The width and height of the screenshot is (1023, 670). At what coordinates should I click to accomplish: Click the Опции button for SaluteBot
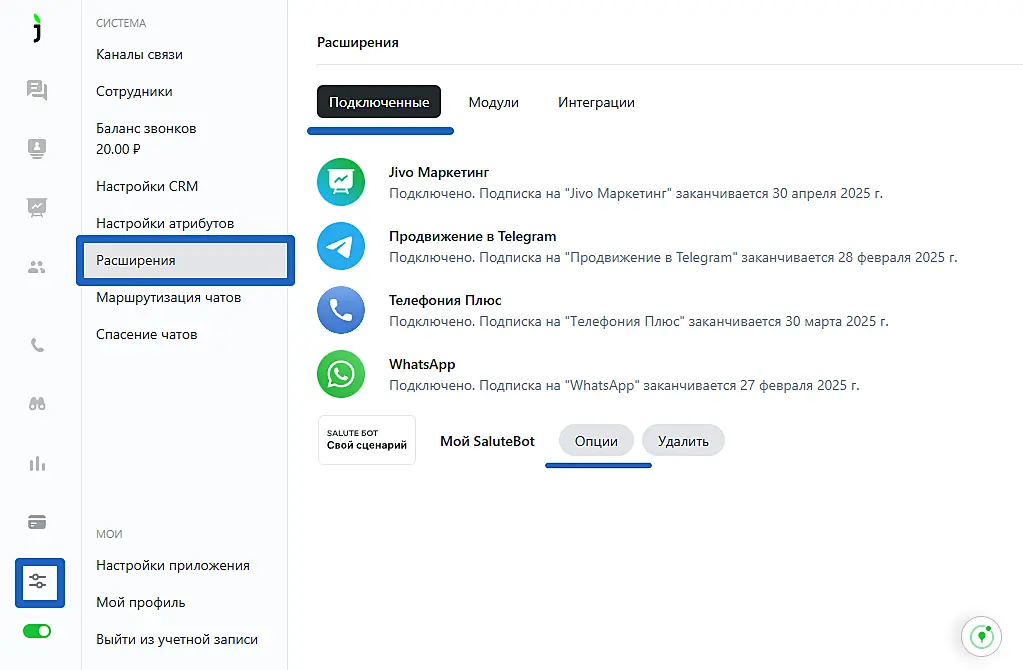point(596,441)
